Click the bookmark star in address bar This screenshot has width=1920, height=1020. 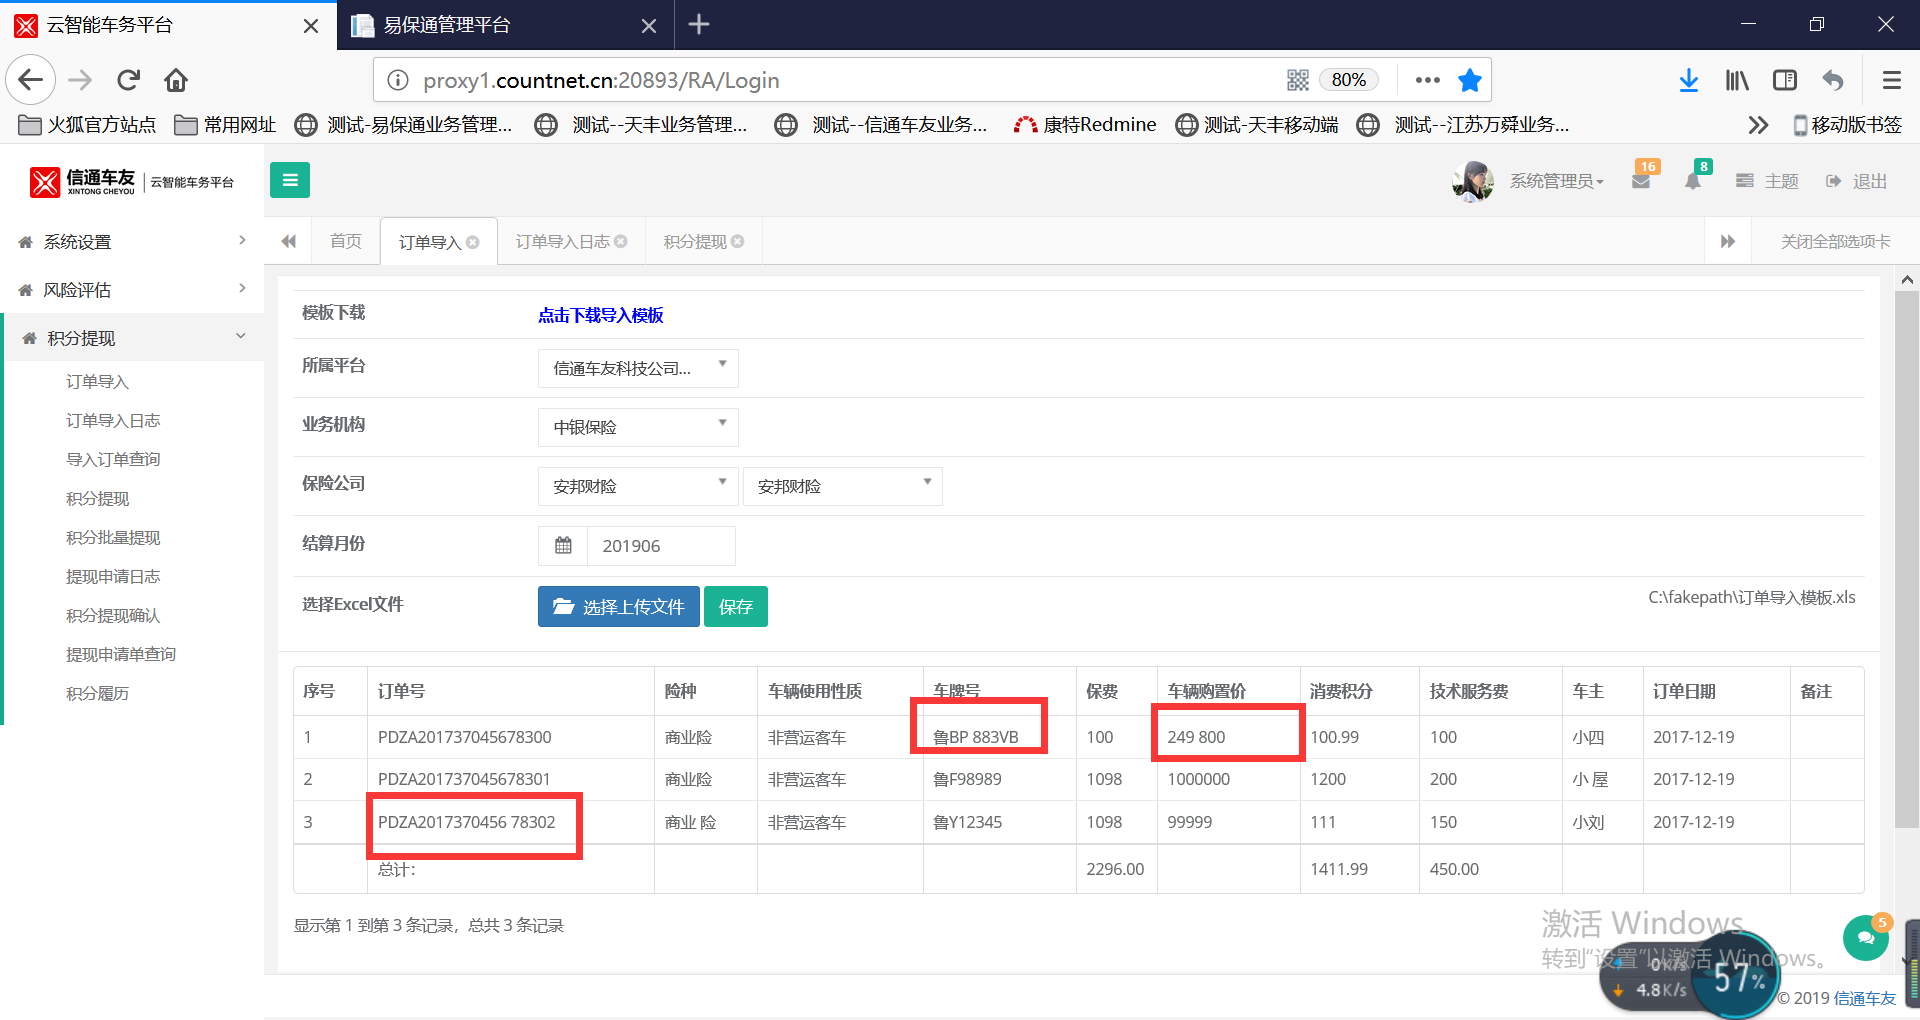pyautogui.click(x=1469, y=80)
